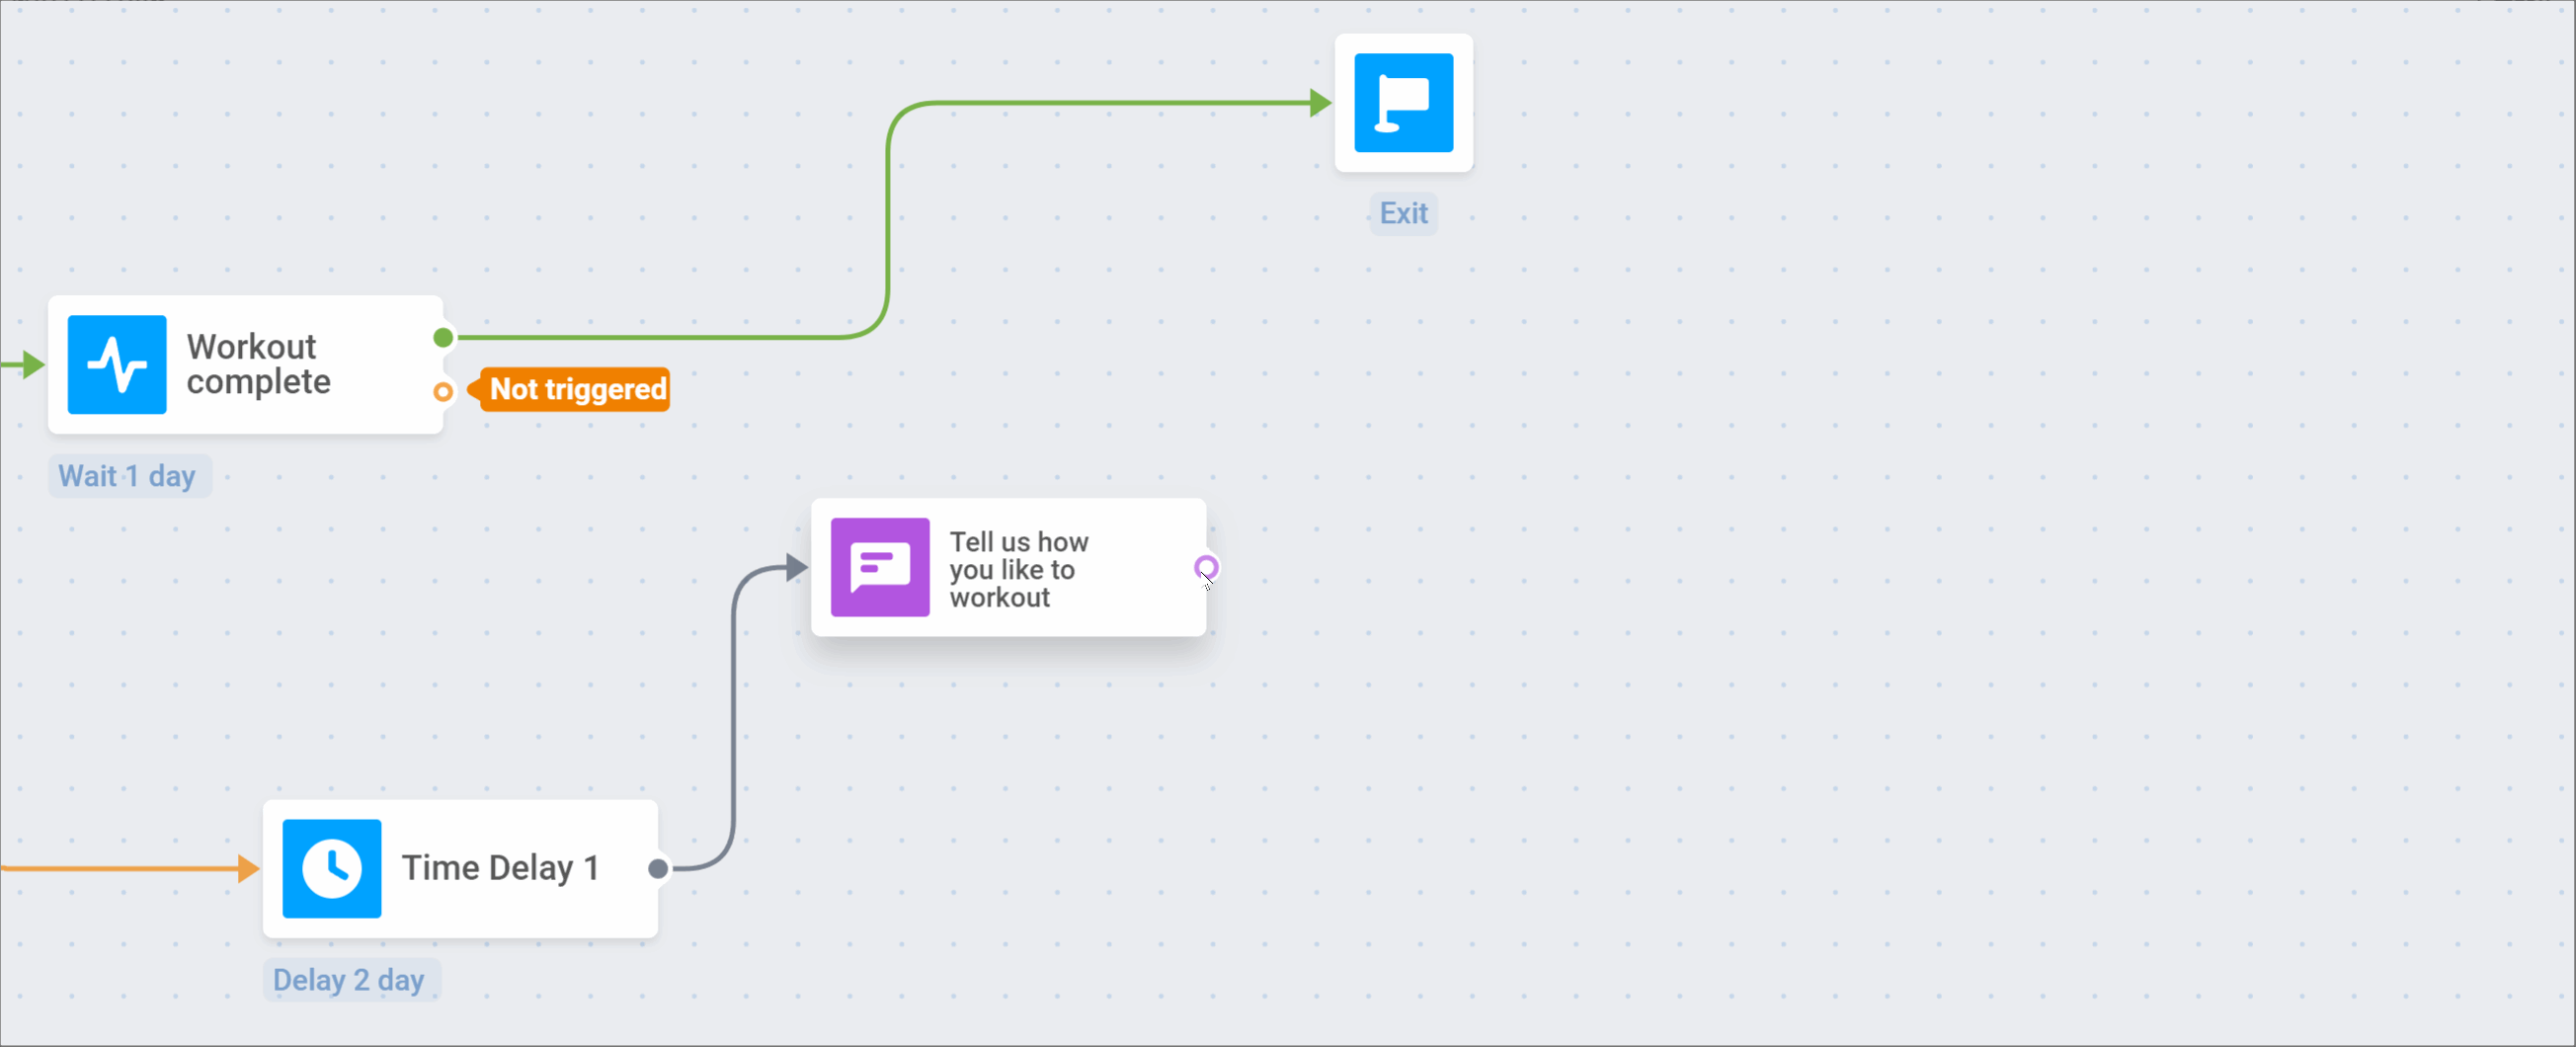This screenshot has width=2576, height=1047.
Task: Click the grey output dot on Time Delay 1
Action: [x=658, y=868]
